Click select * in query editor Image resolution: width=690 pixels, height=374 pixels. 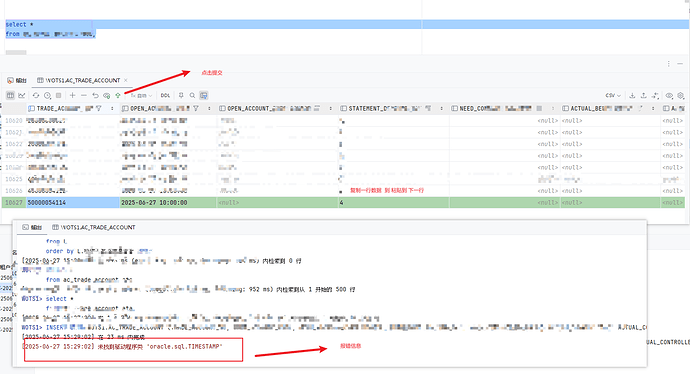[19, 24]
